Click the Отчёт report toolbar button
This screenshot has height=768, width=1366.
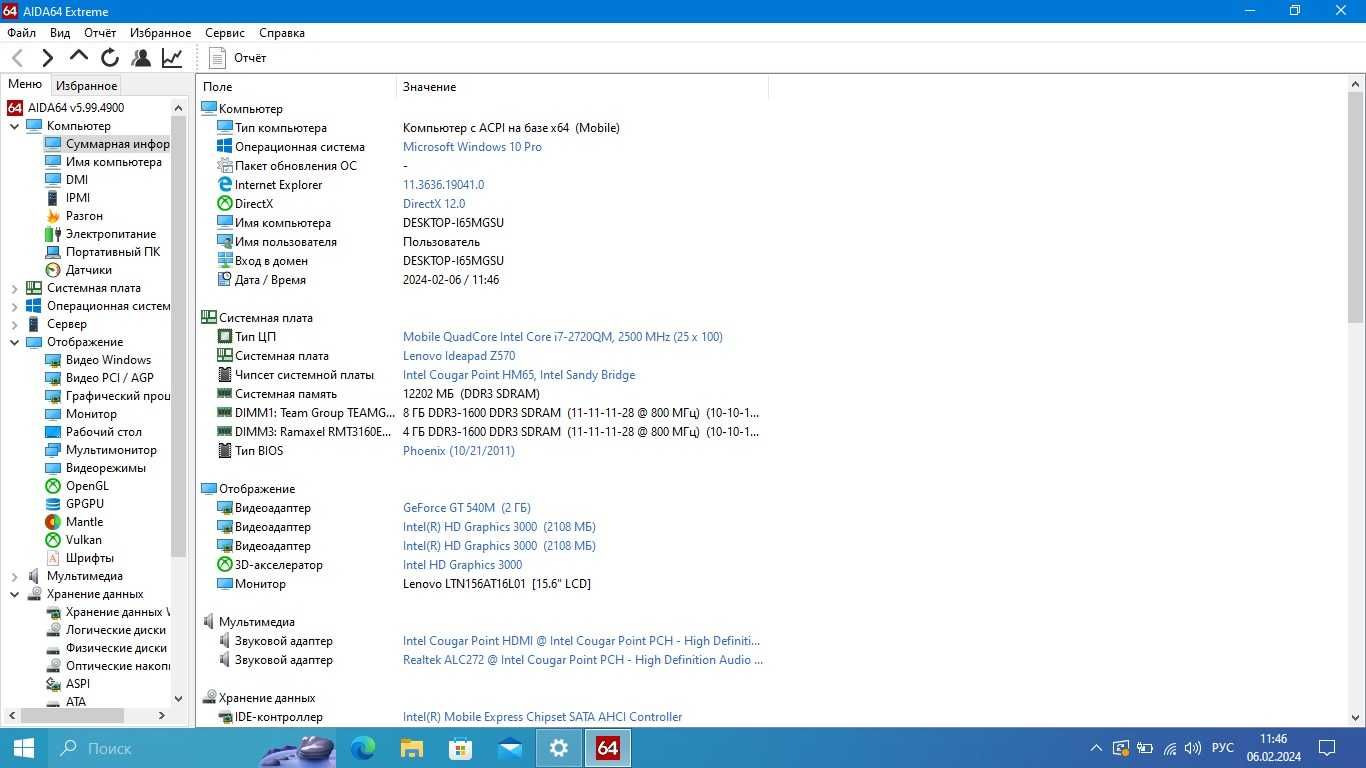[x=238, y=58]
